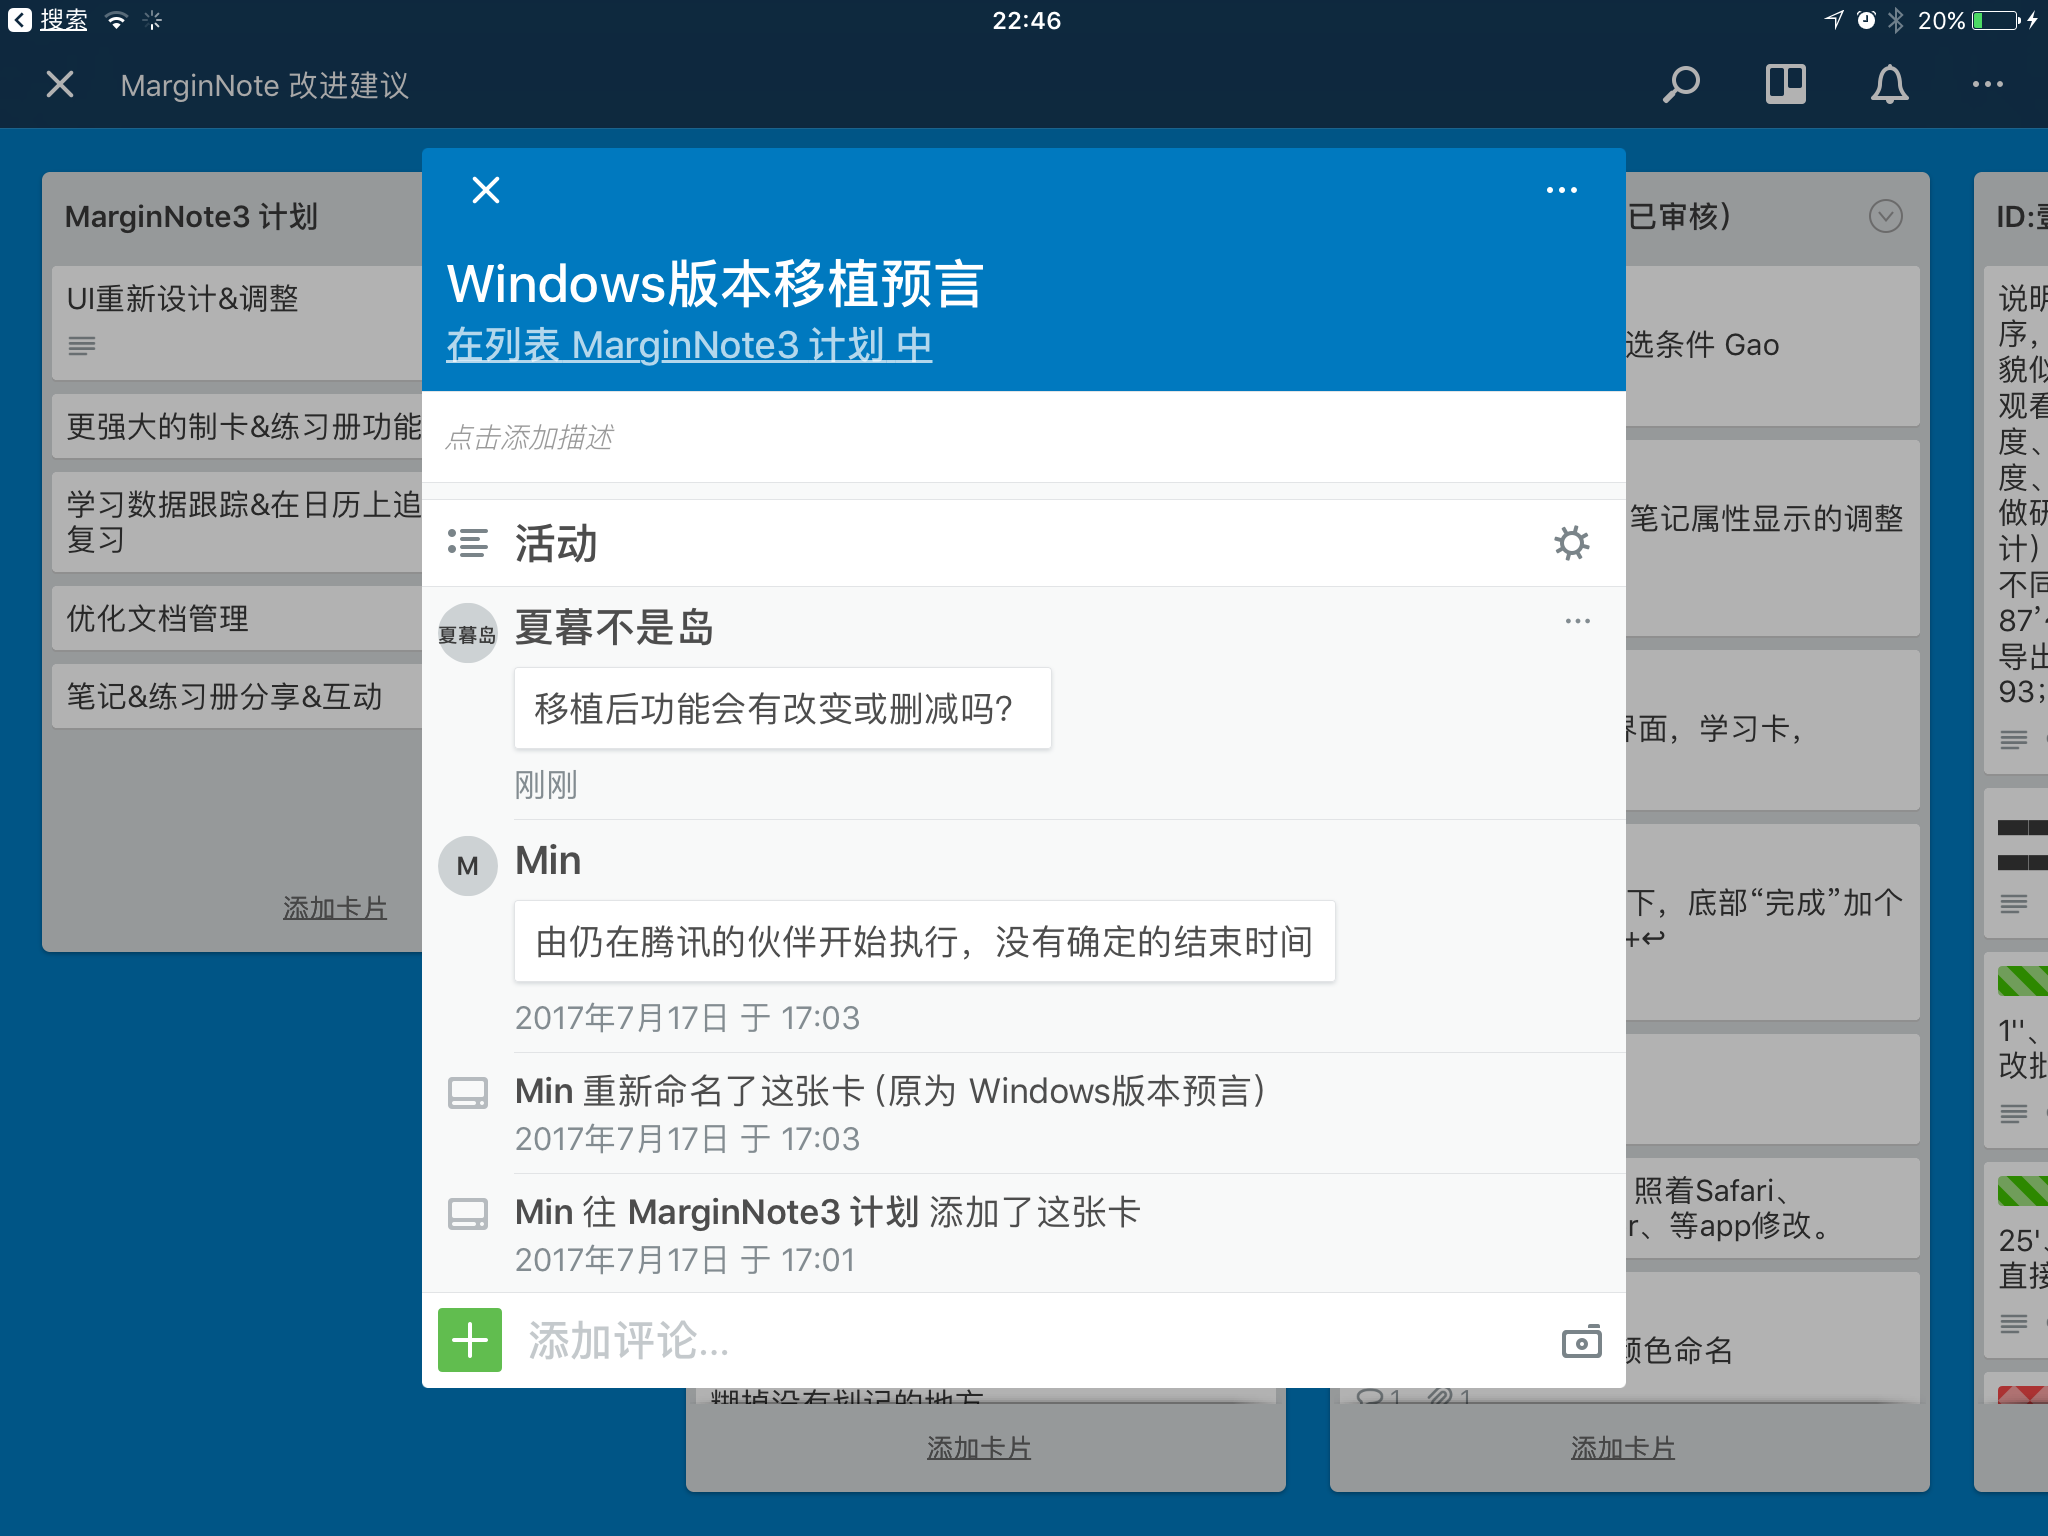The image size is (2048, 1536).
Task: Tap the card mentioning 选条件 Gao
Action: click(x=1773, y=345)
